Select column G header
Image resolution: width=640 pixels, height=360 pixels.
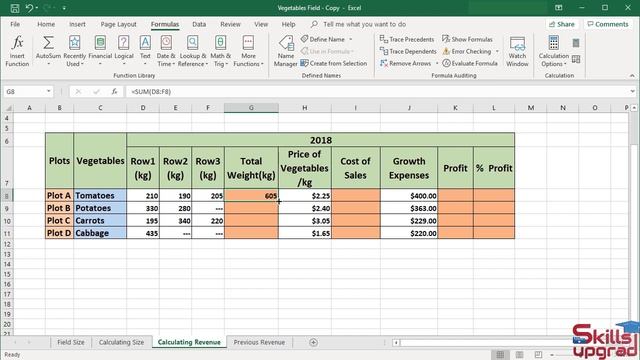tap(251, 108)
